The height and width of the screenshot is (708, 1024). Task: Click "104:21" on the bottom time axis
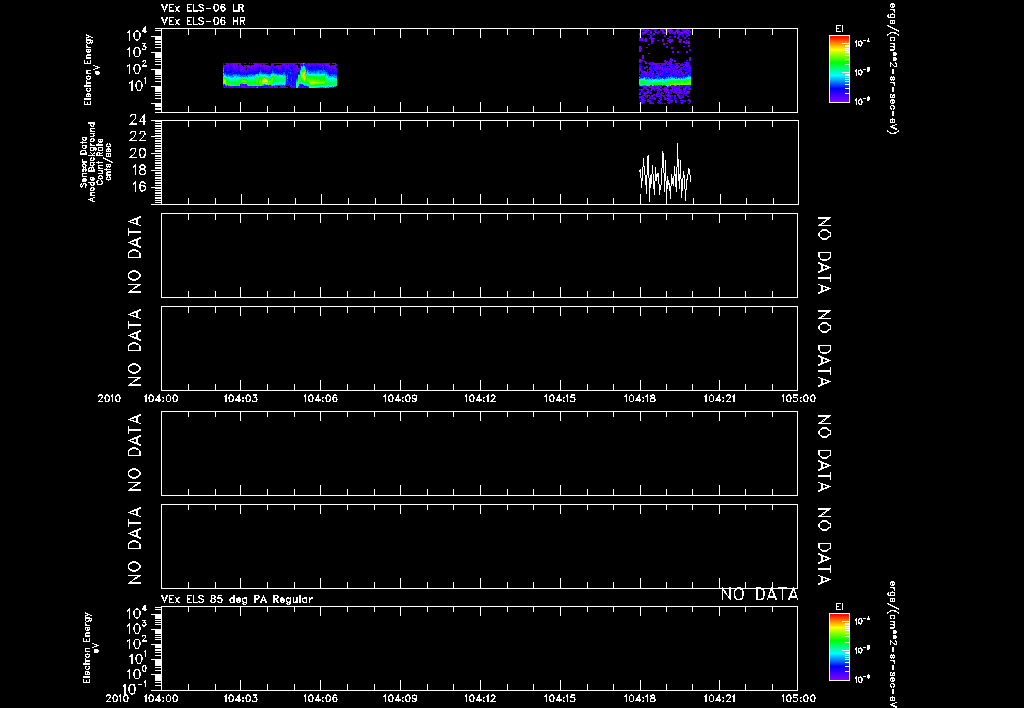719,699
